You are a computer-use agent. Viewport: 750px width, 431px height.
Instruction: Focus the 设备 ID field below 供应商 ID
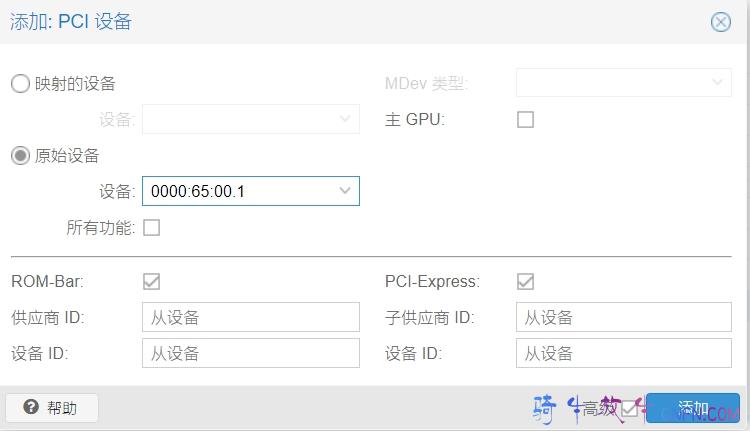[250, 353]
